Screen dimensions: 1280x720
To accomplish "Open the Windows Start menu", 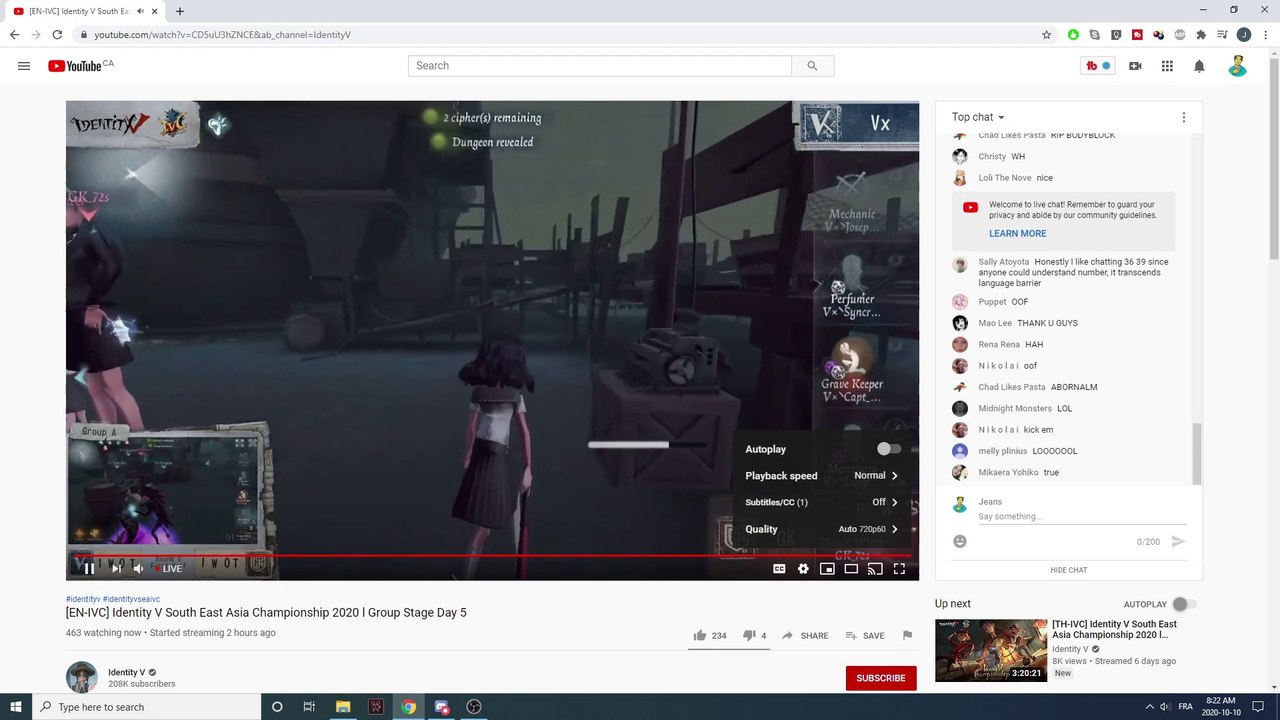I will (x=16, y=707).
